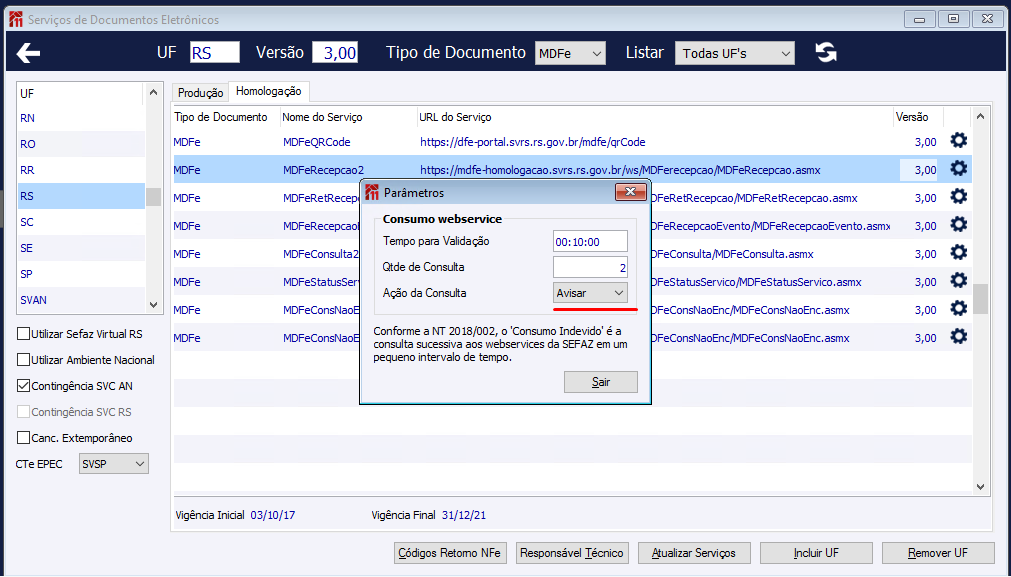Open Tipo de Documento MDFe dropdown

click(x=570, y=54)
